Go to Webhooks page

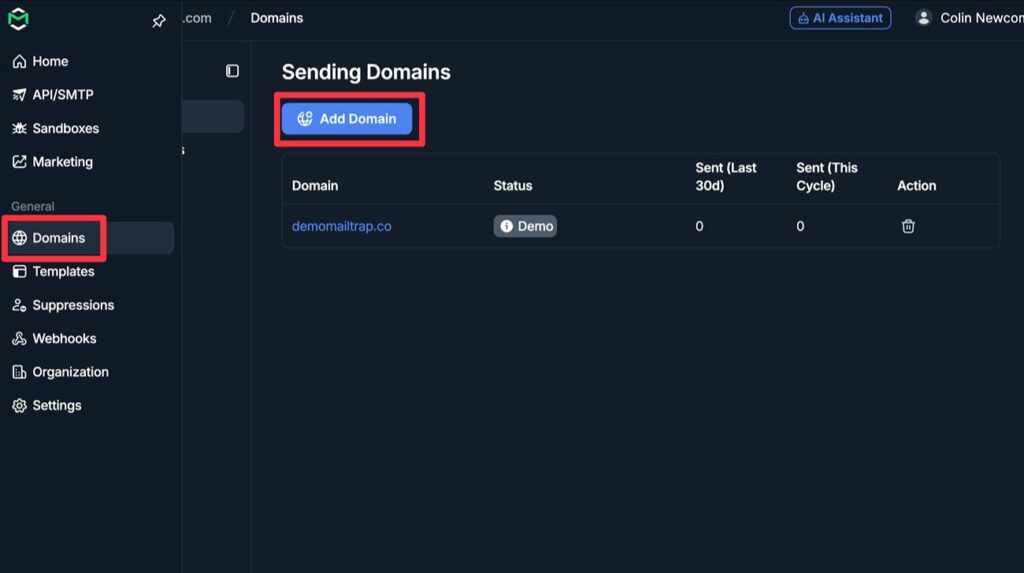(x=54, y=338)
